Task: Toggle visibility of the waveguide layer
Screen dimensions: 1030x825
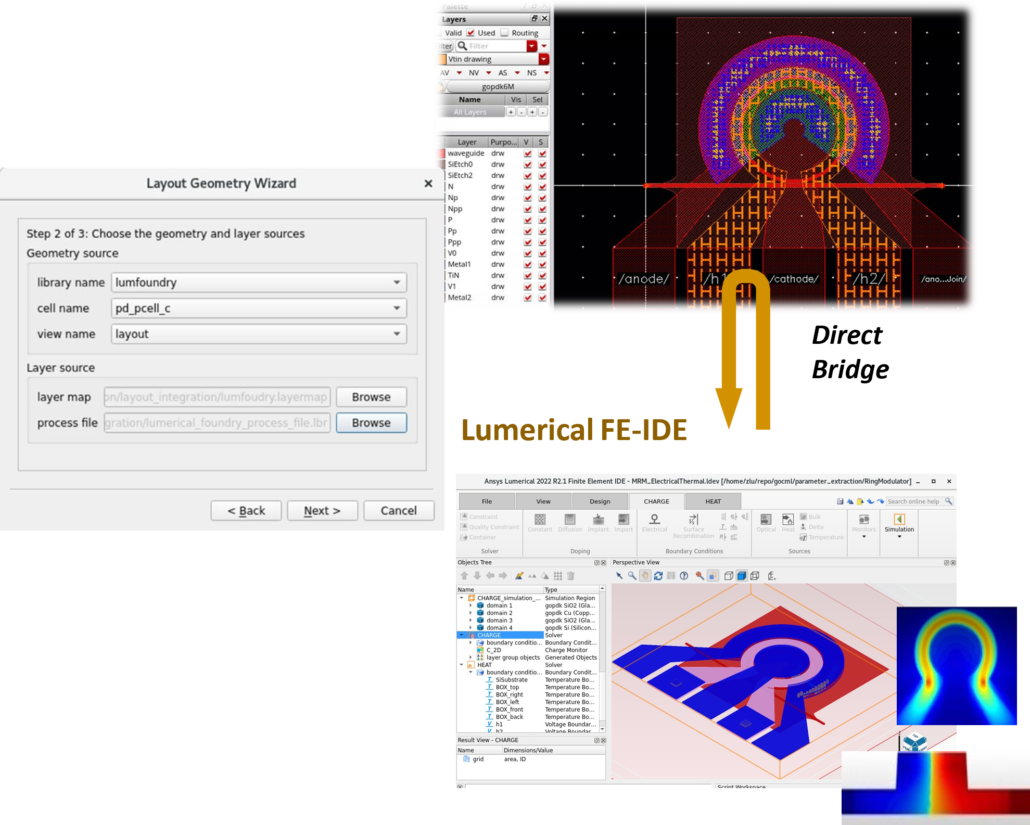Action: (x=527, y=151)
